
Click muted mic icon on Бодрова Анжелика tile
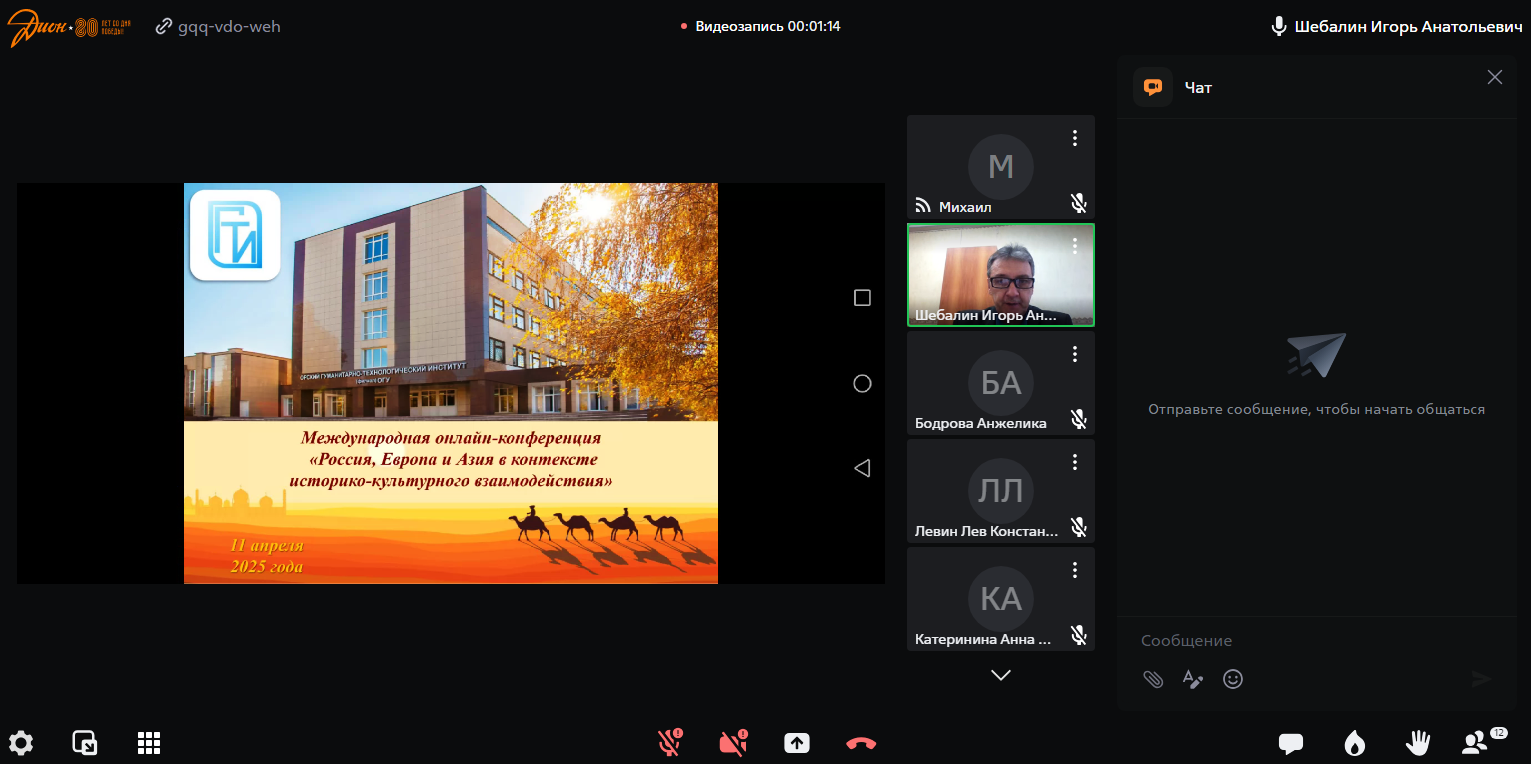(x=1078, y=419)
